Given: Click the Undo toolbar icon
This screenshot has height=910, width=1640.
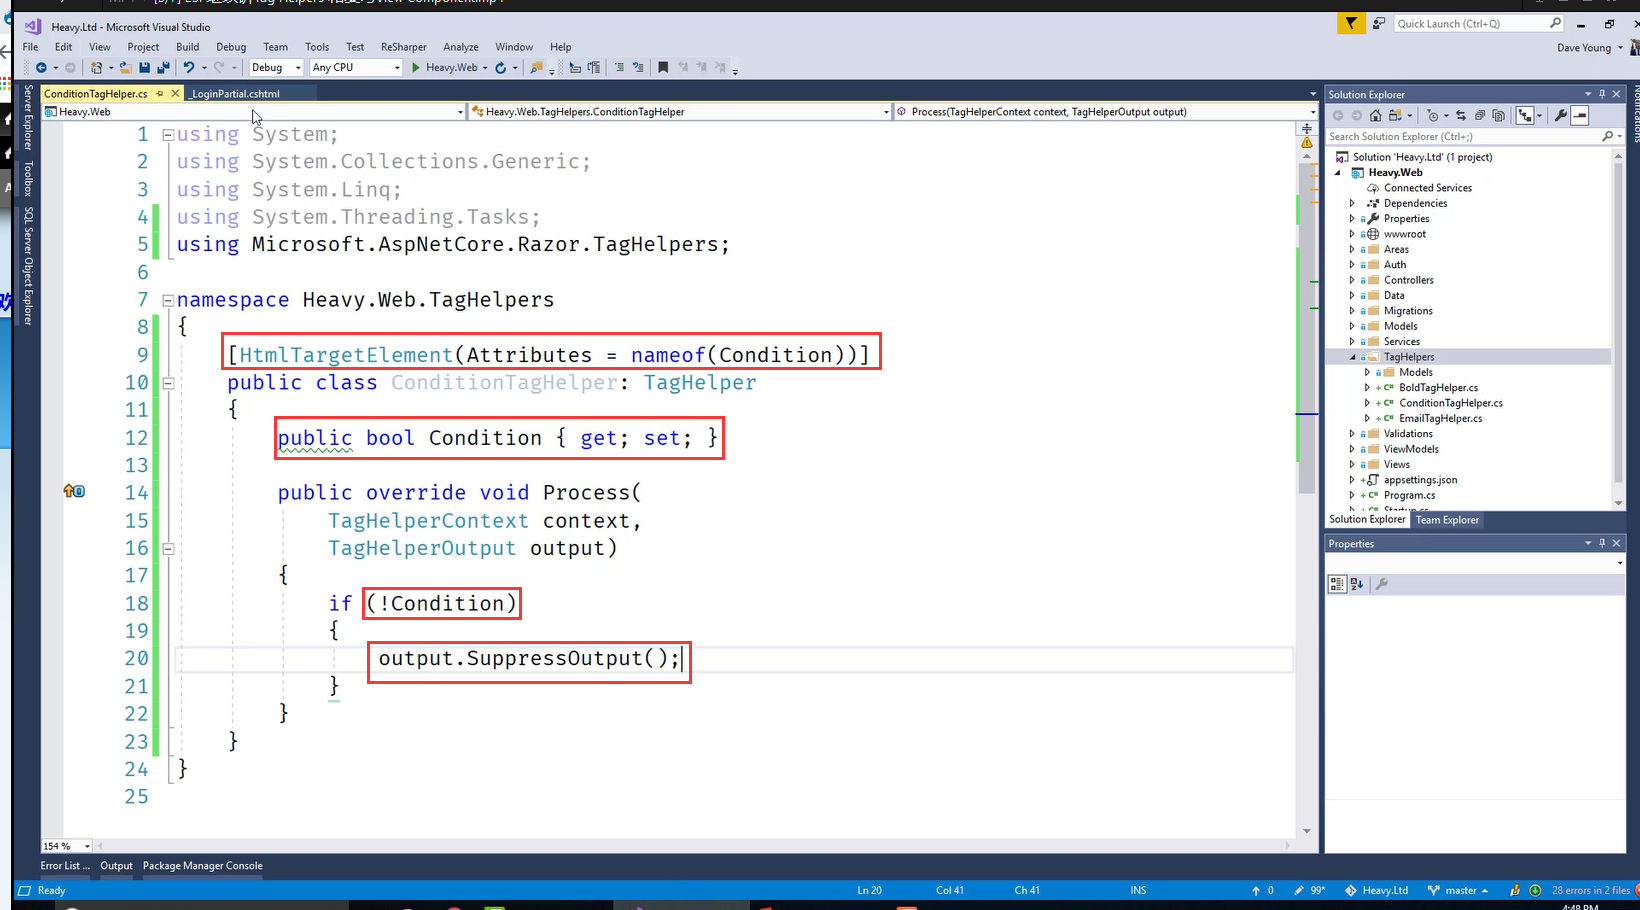Looking at the screenshot, I should [188, 67].
